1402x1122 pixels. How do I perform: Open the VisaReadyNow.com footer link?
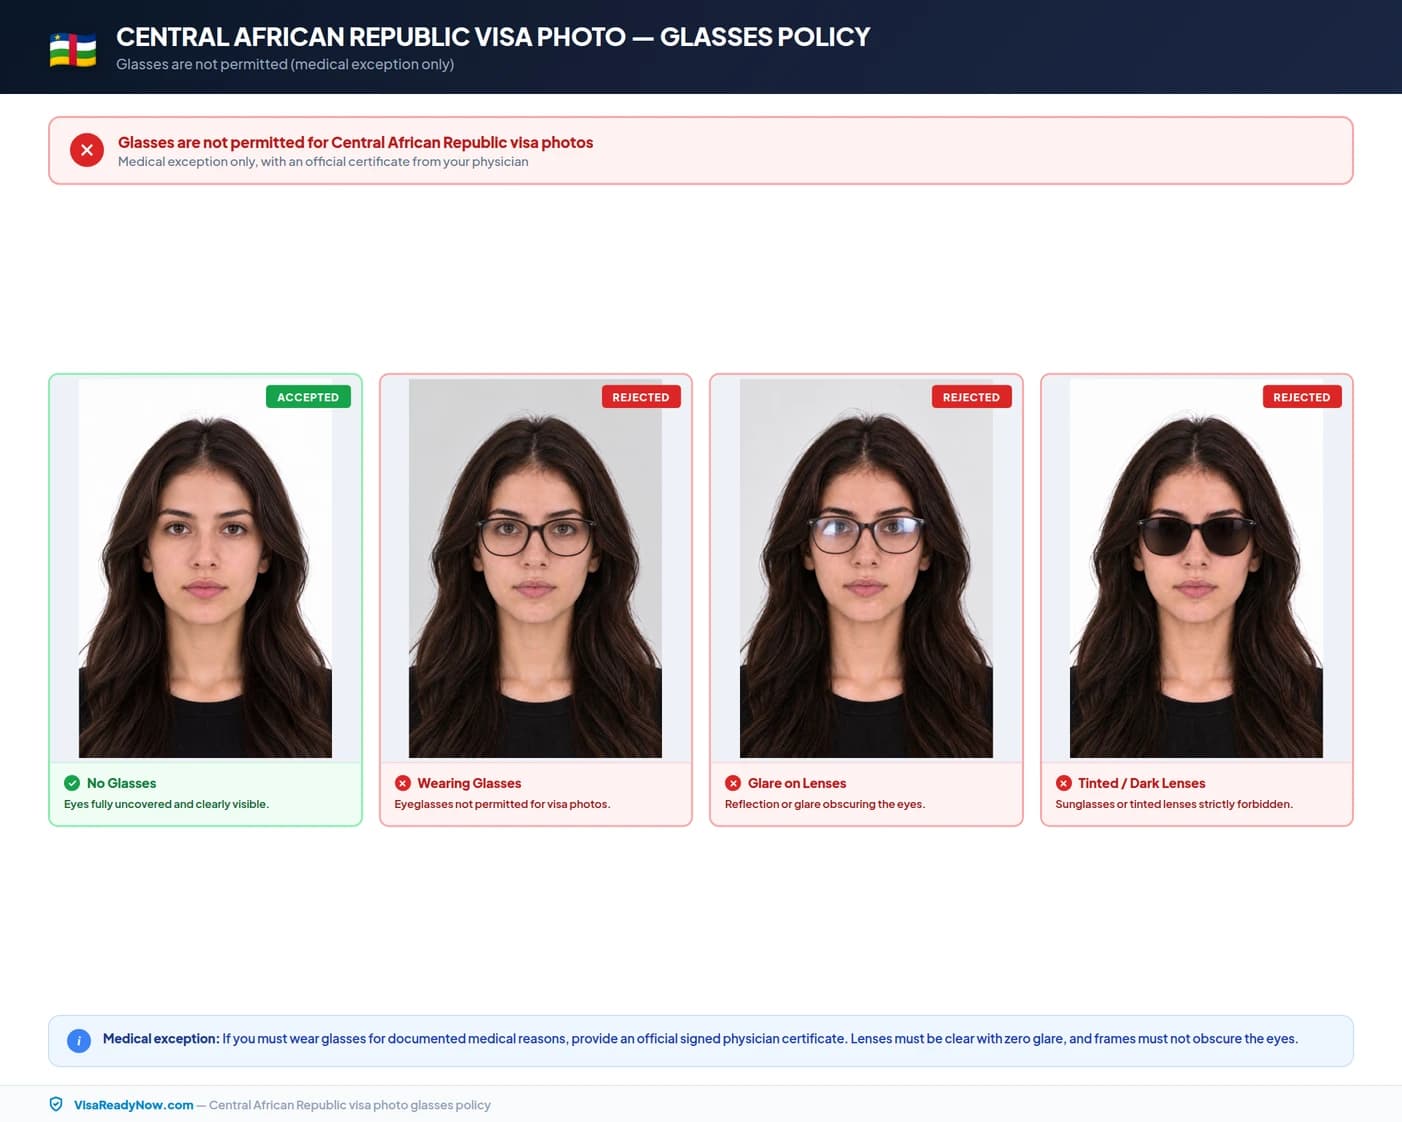tap(134, 1105)
